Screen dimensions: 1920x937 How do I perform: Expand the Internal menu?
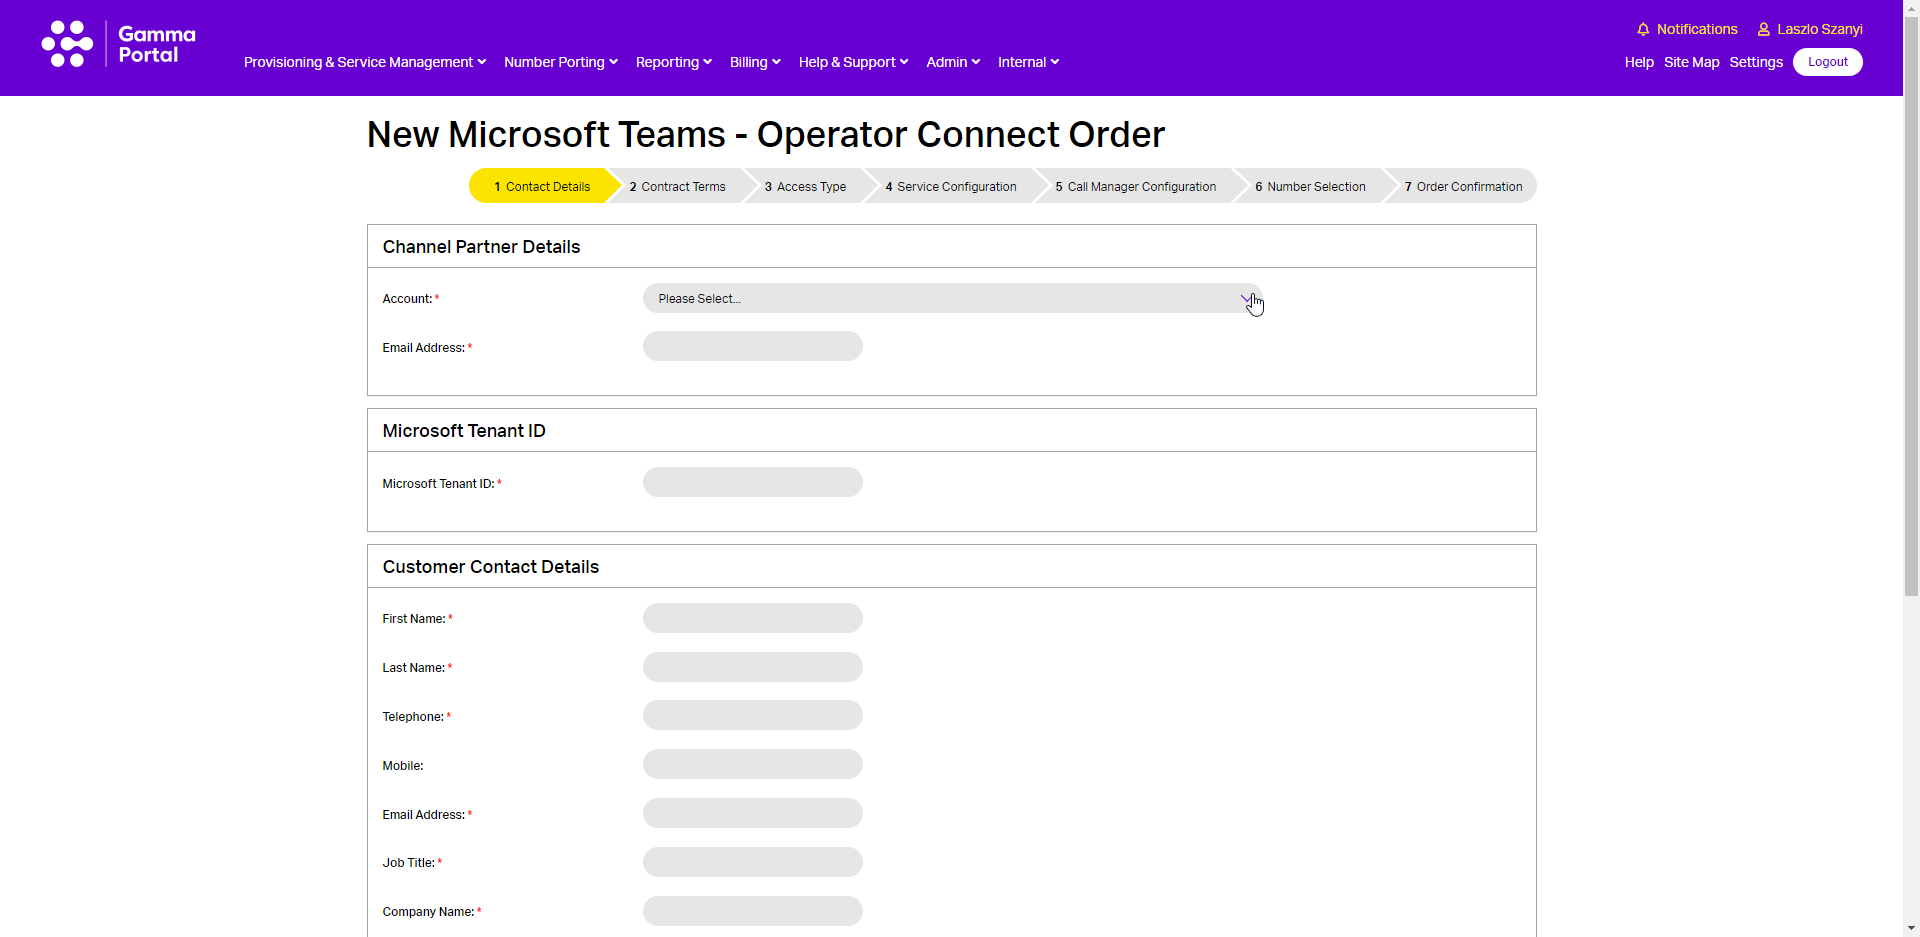tap(1028, 62)
